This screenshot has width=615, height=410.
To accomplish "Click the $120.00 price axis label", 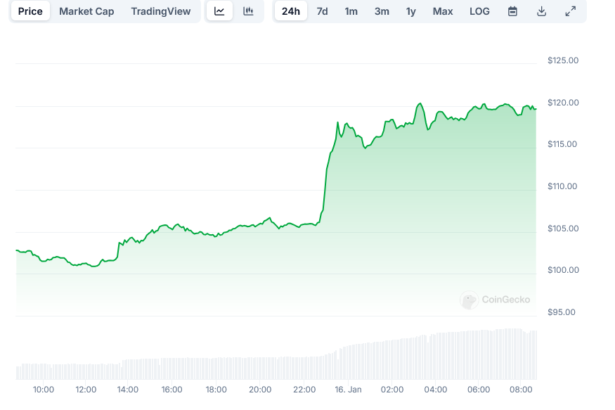I will coord(564,102).
